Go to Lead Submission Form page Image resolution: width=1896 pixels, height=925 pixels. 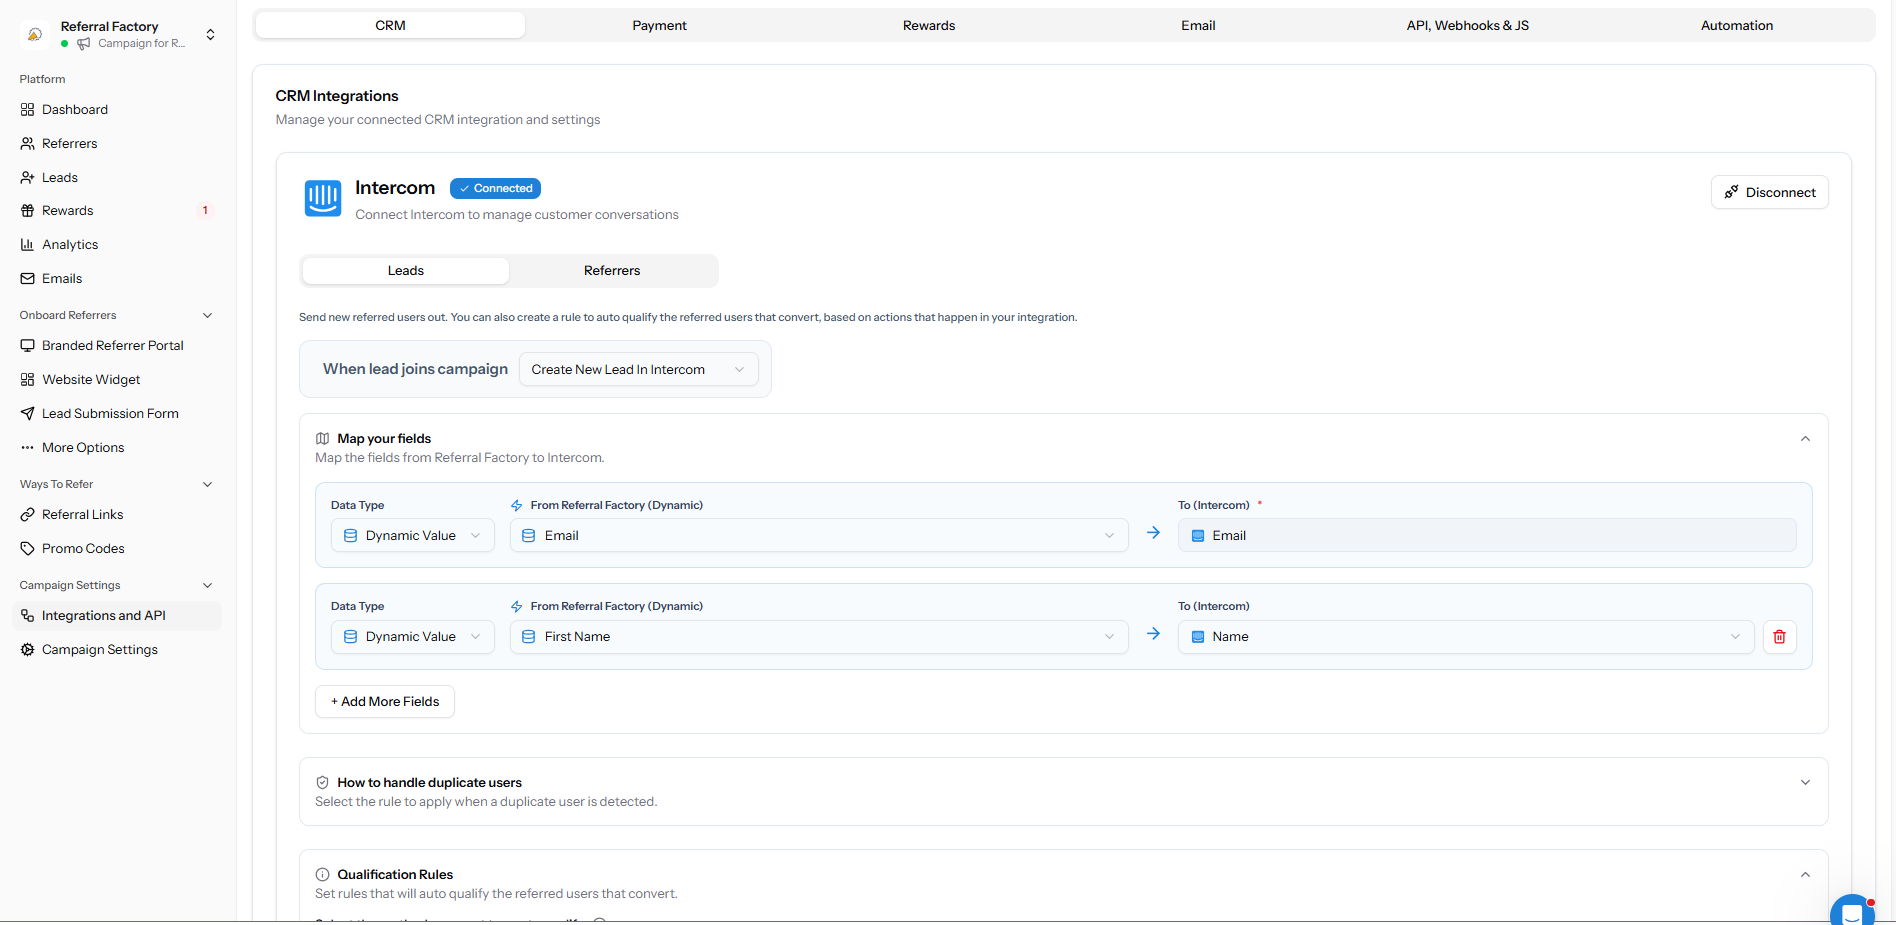(x=110, y=414)
